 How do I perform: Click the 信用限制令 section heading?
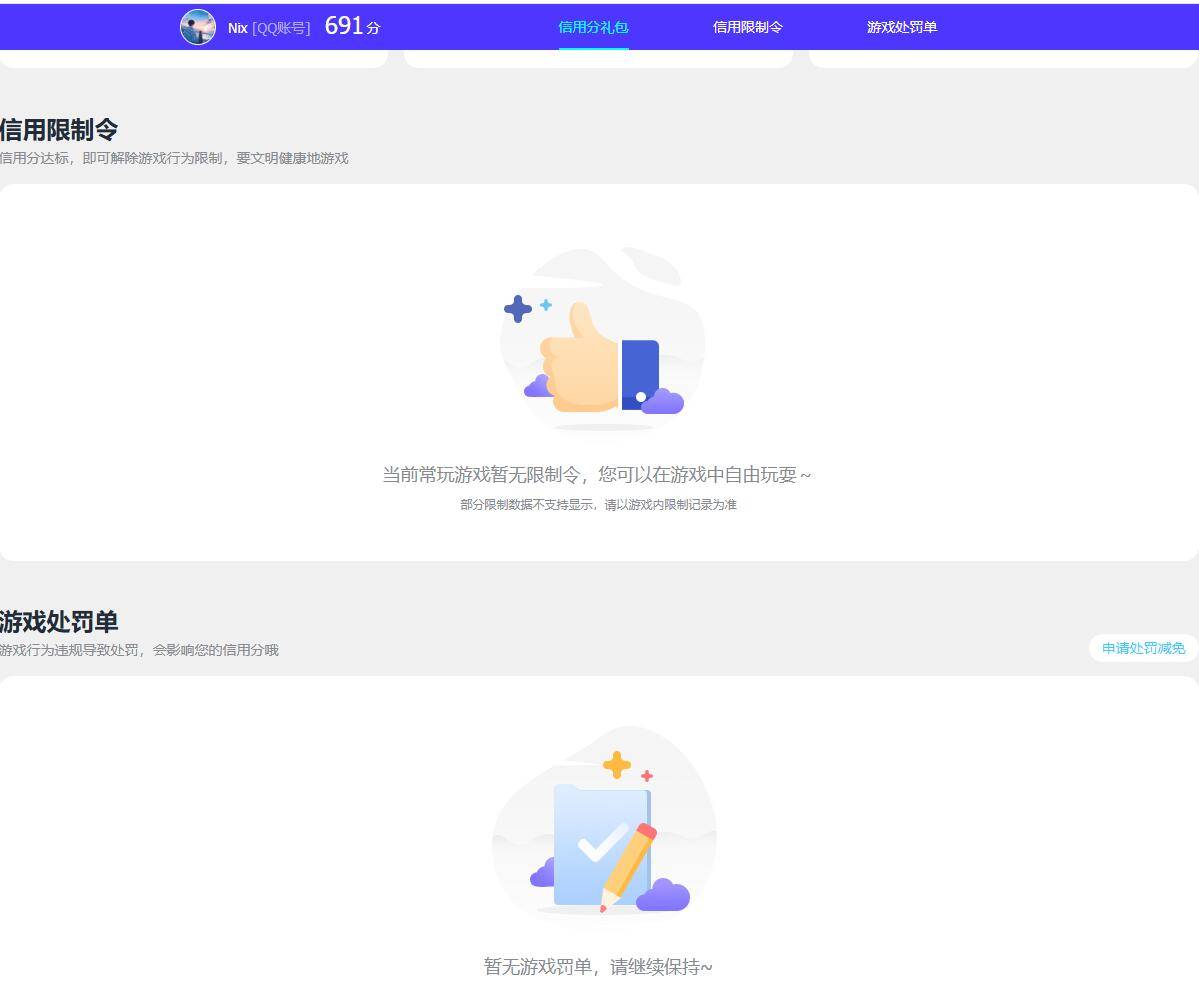(x=57, y=129)
